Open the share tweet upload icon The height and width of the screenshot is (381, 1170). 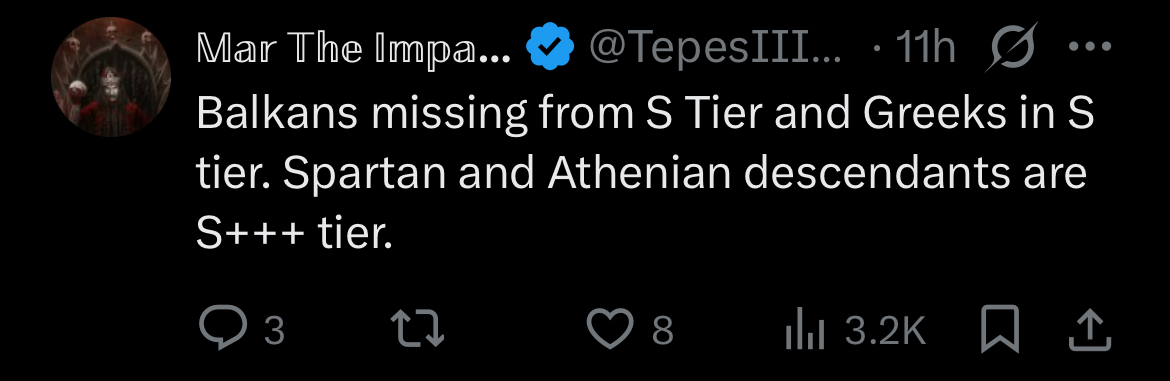(1090, 330)
